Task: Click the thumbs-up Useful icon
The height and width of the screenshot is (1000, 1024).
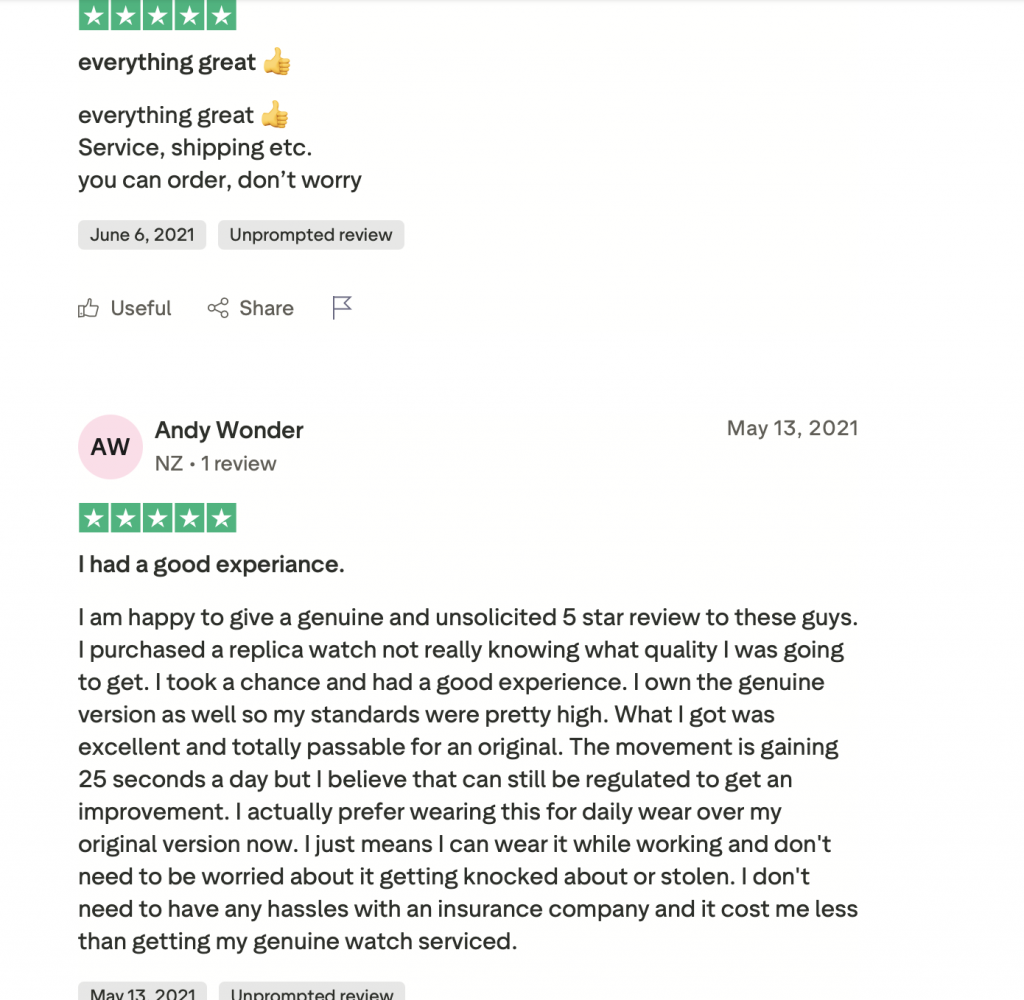Action: click(88, 308)
